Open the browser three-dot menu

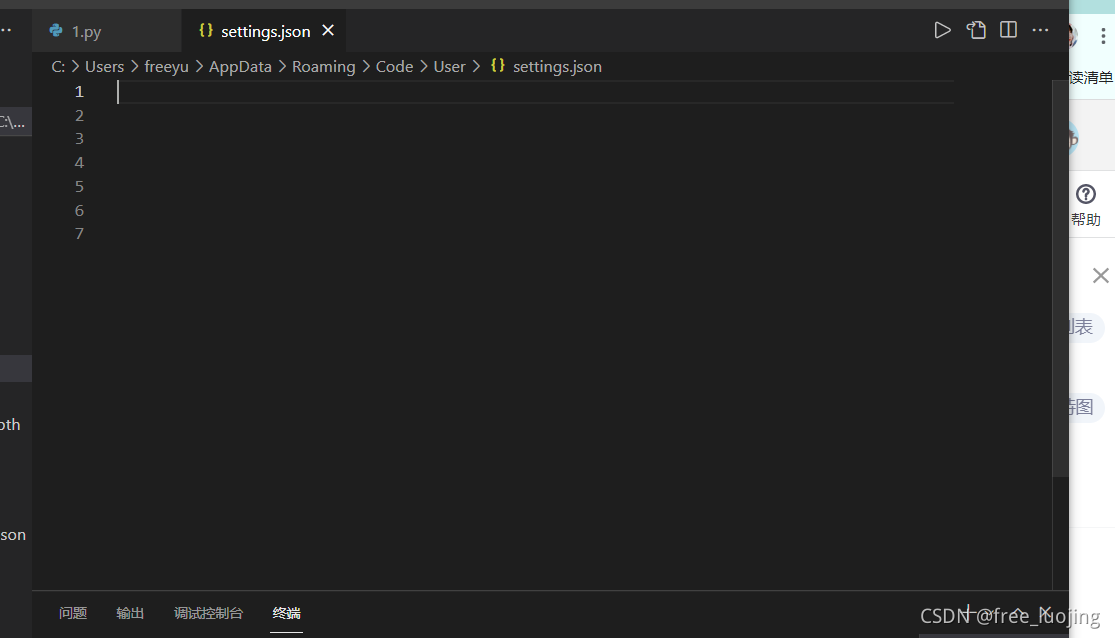1103,36
